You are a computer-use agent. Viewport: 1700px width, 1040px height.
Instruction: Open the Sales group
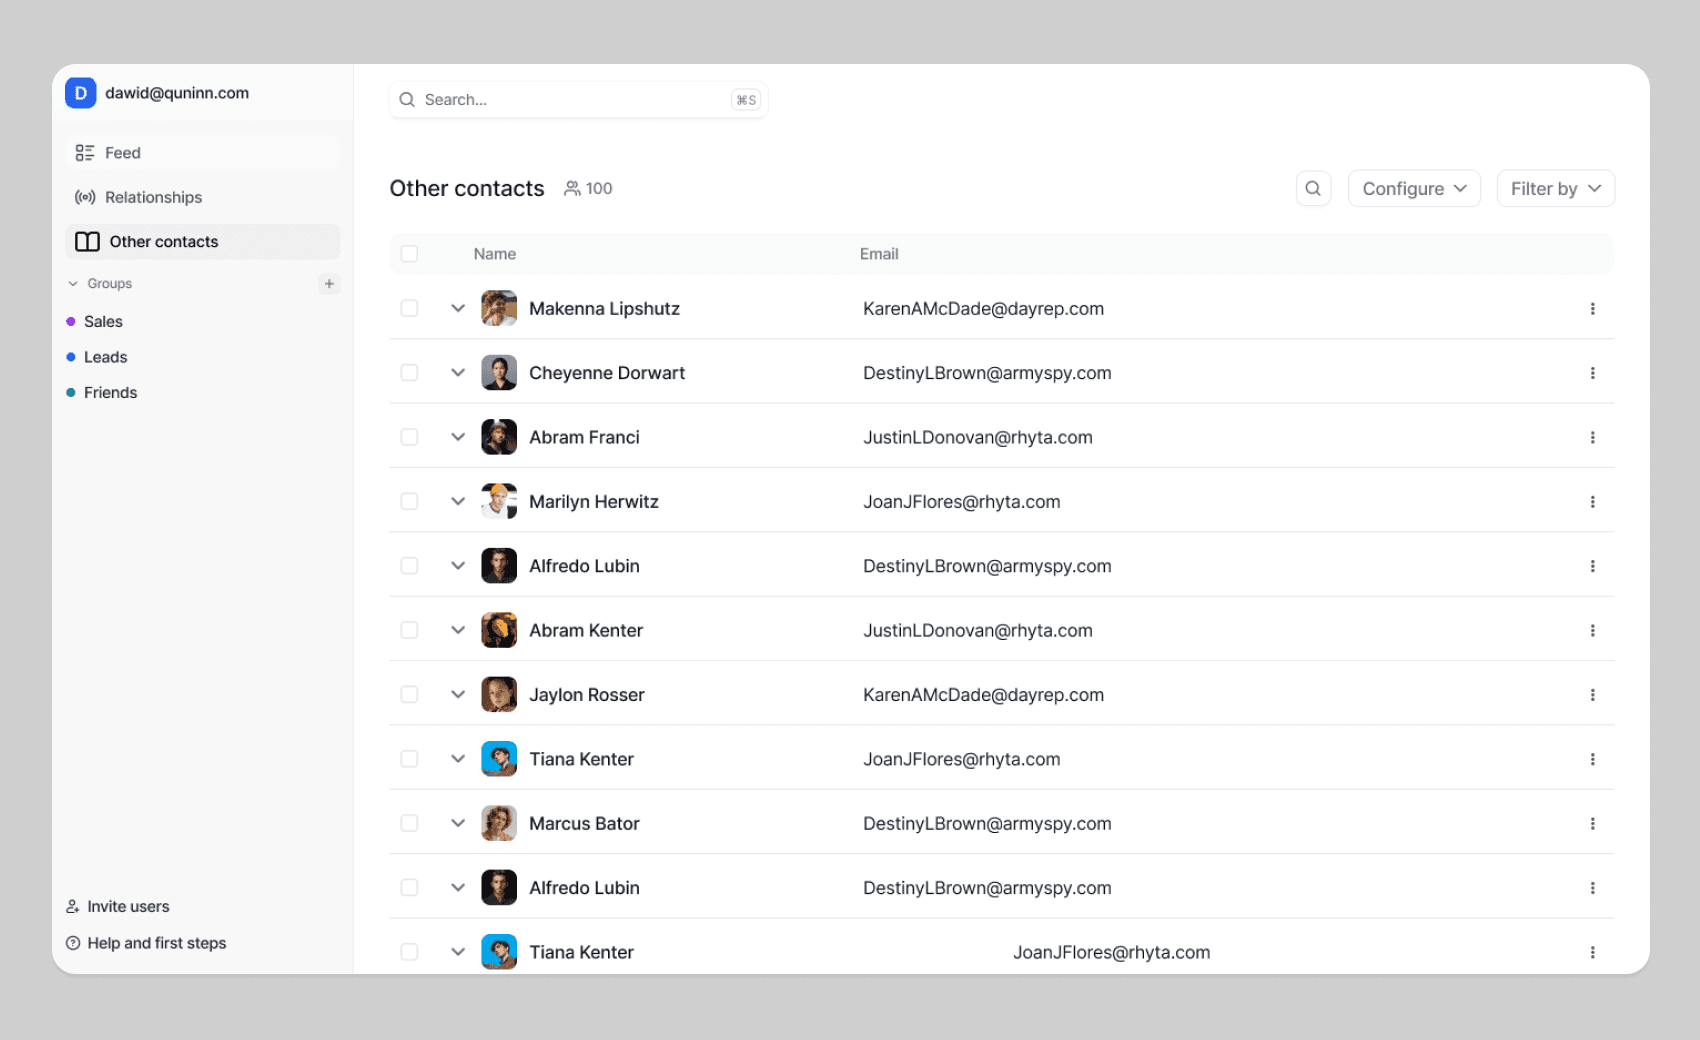(x=103, y=322)
